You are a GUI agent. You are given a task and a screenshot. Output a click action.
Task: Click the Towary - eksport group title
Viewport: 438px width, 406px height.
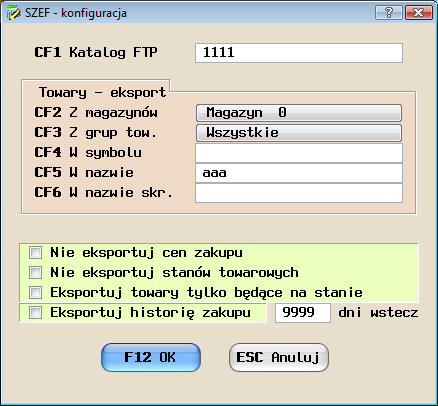[x=102, y=92]
